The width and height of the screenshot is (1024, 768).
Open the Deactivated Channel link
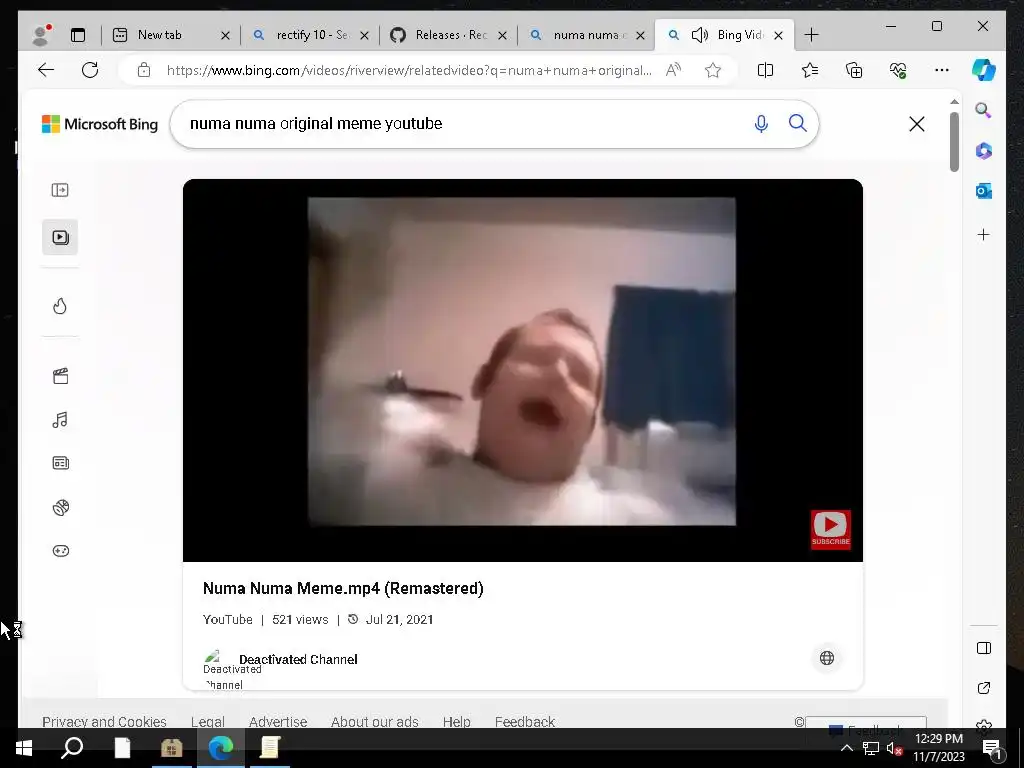(x=298, y=660)
